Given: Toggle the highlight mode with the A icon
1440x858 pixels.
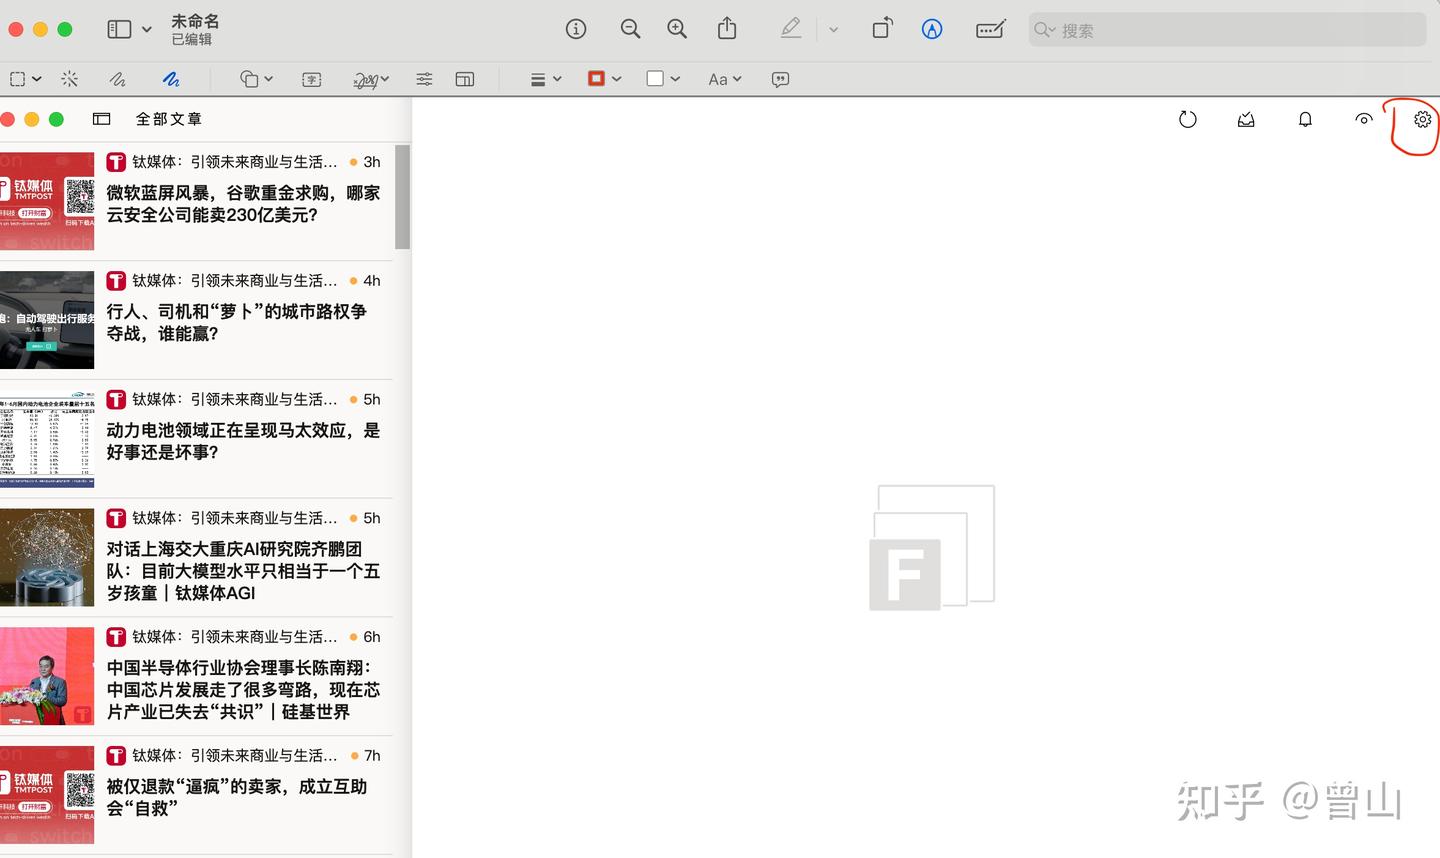Looking at the screenshot, I should (932, 29).
